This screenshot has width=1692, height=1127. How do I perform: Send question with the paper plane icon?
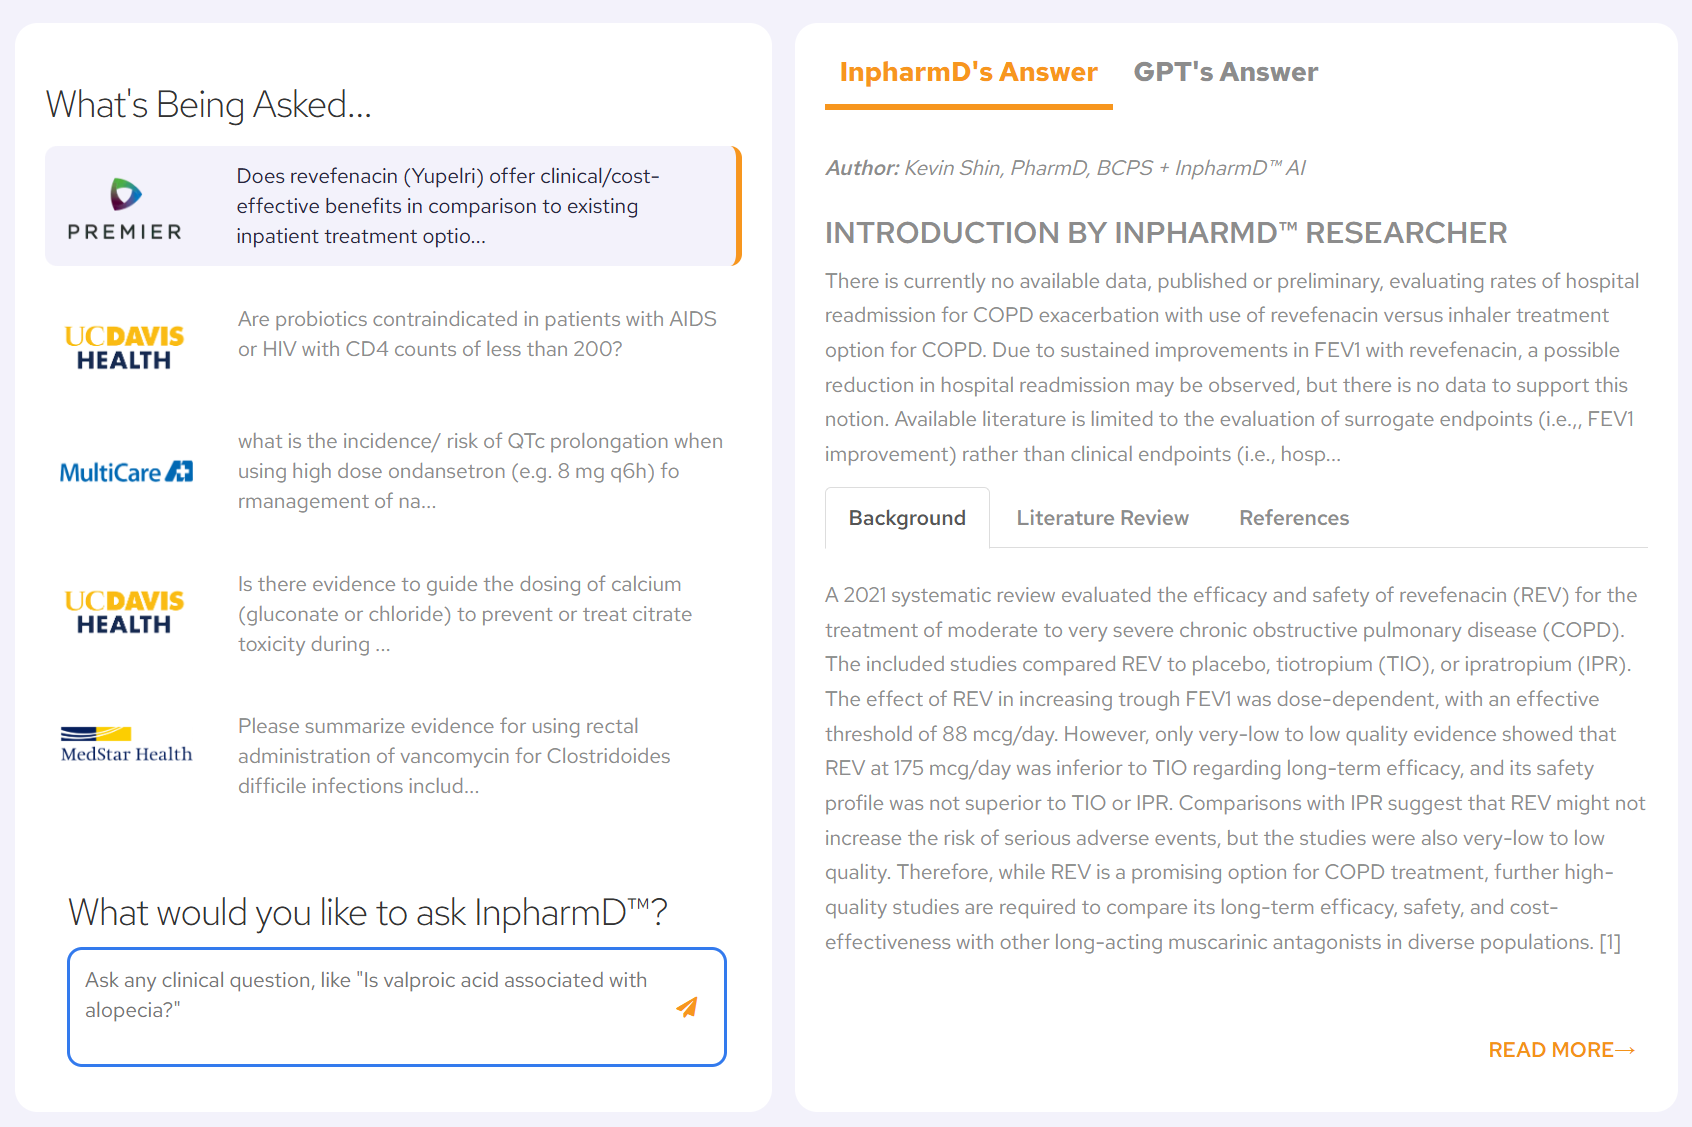tap(687, 1007)
